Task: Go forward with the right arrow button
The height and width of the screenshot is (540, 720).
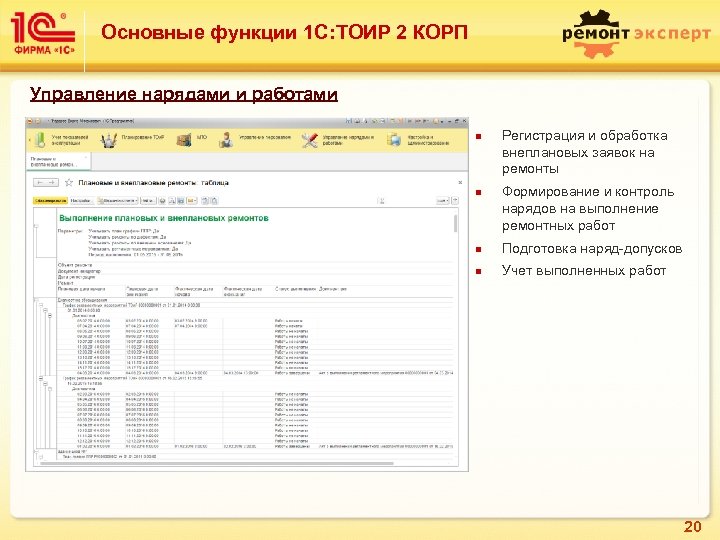Action: coord(52,183)
